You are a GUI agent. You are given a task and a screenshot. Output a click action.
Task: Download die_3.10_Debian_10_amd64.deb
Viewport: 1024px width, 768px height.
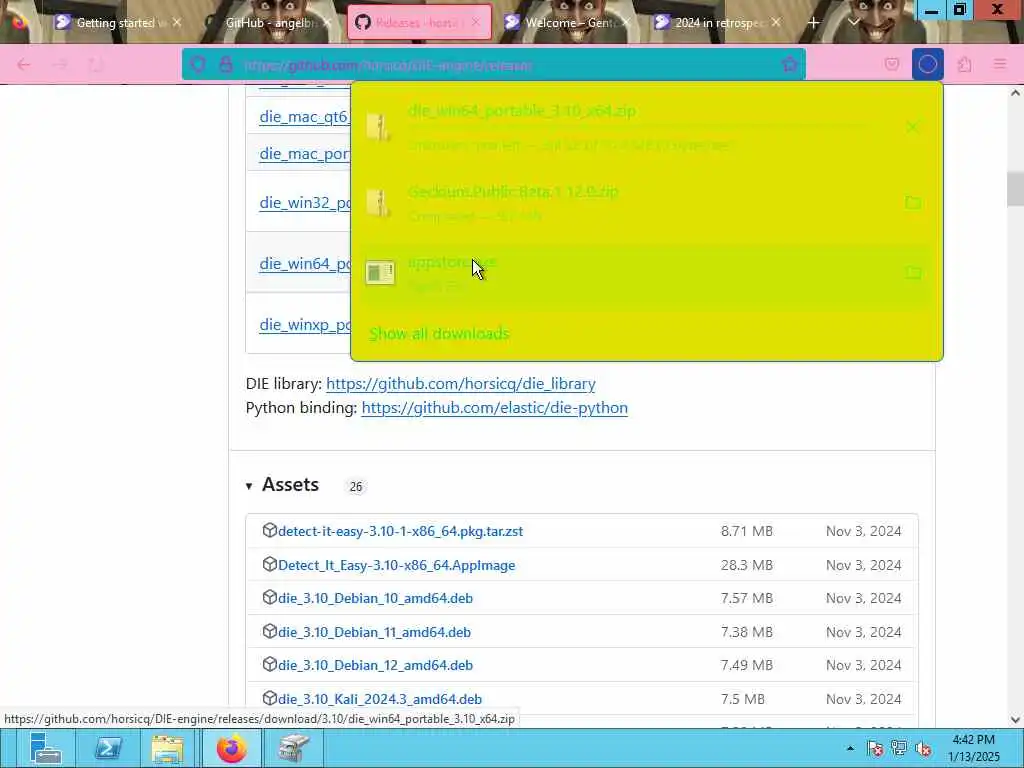tap(376, 598)
